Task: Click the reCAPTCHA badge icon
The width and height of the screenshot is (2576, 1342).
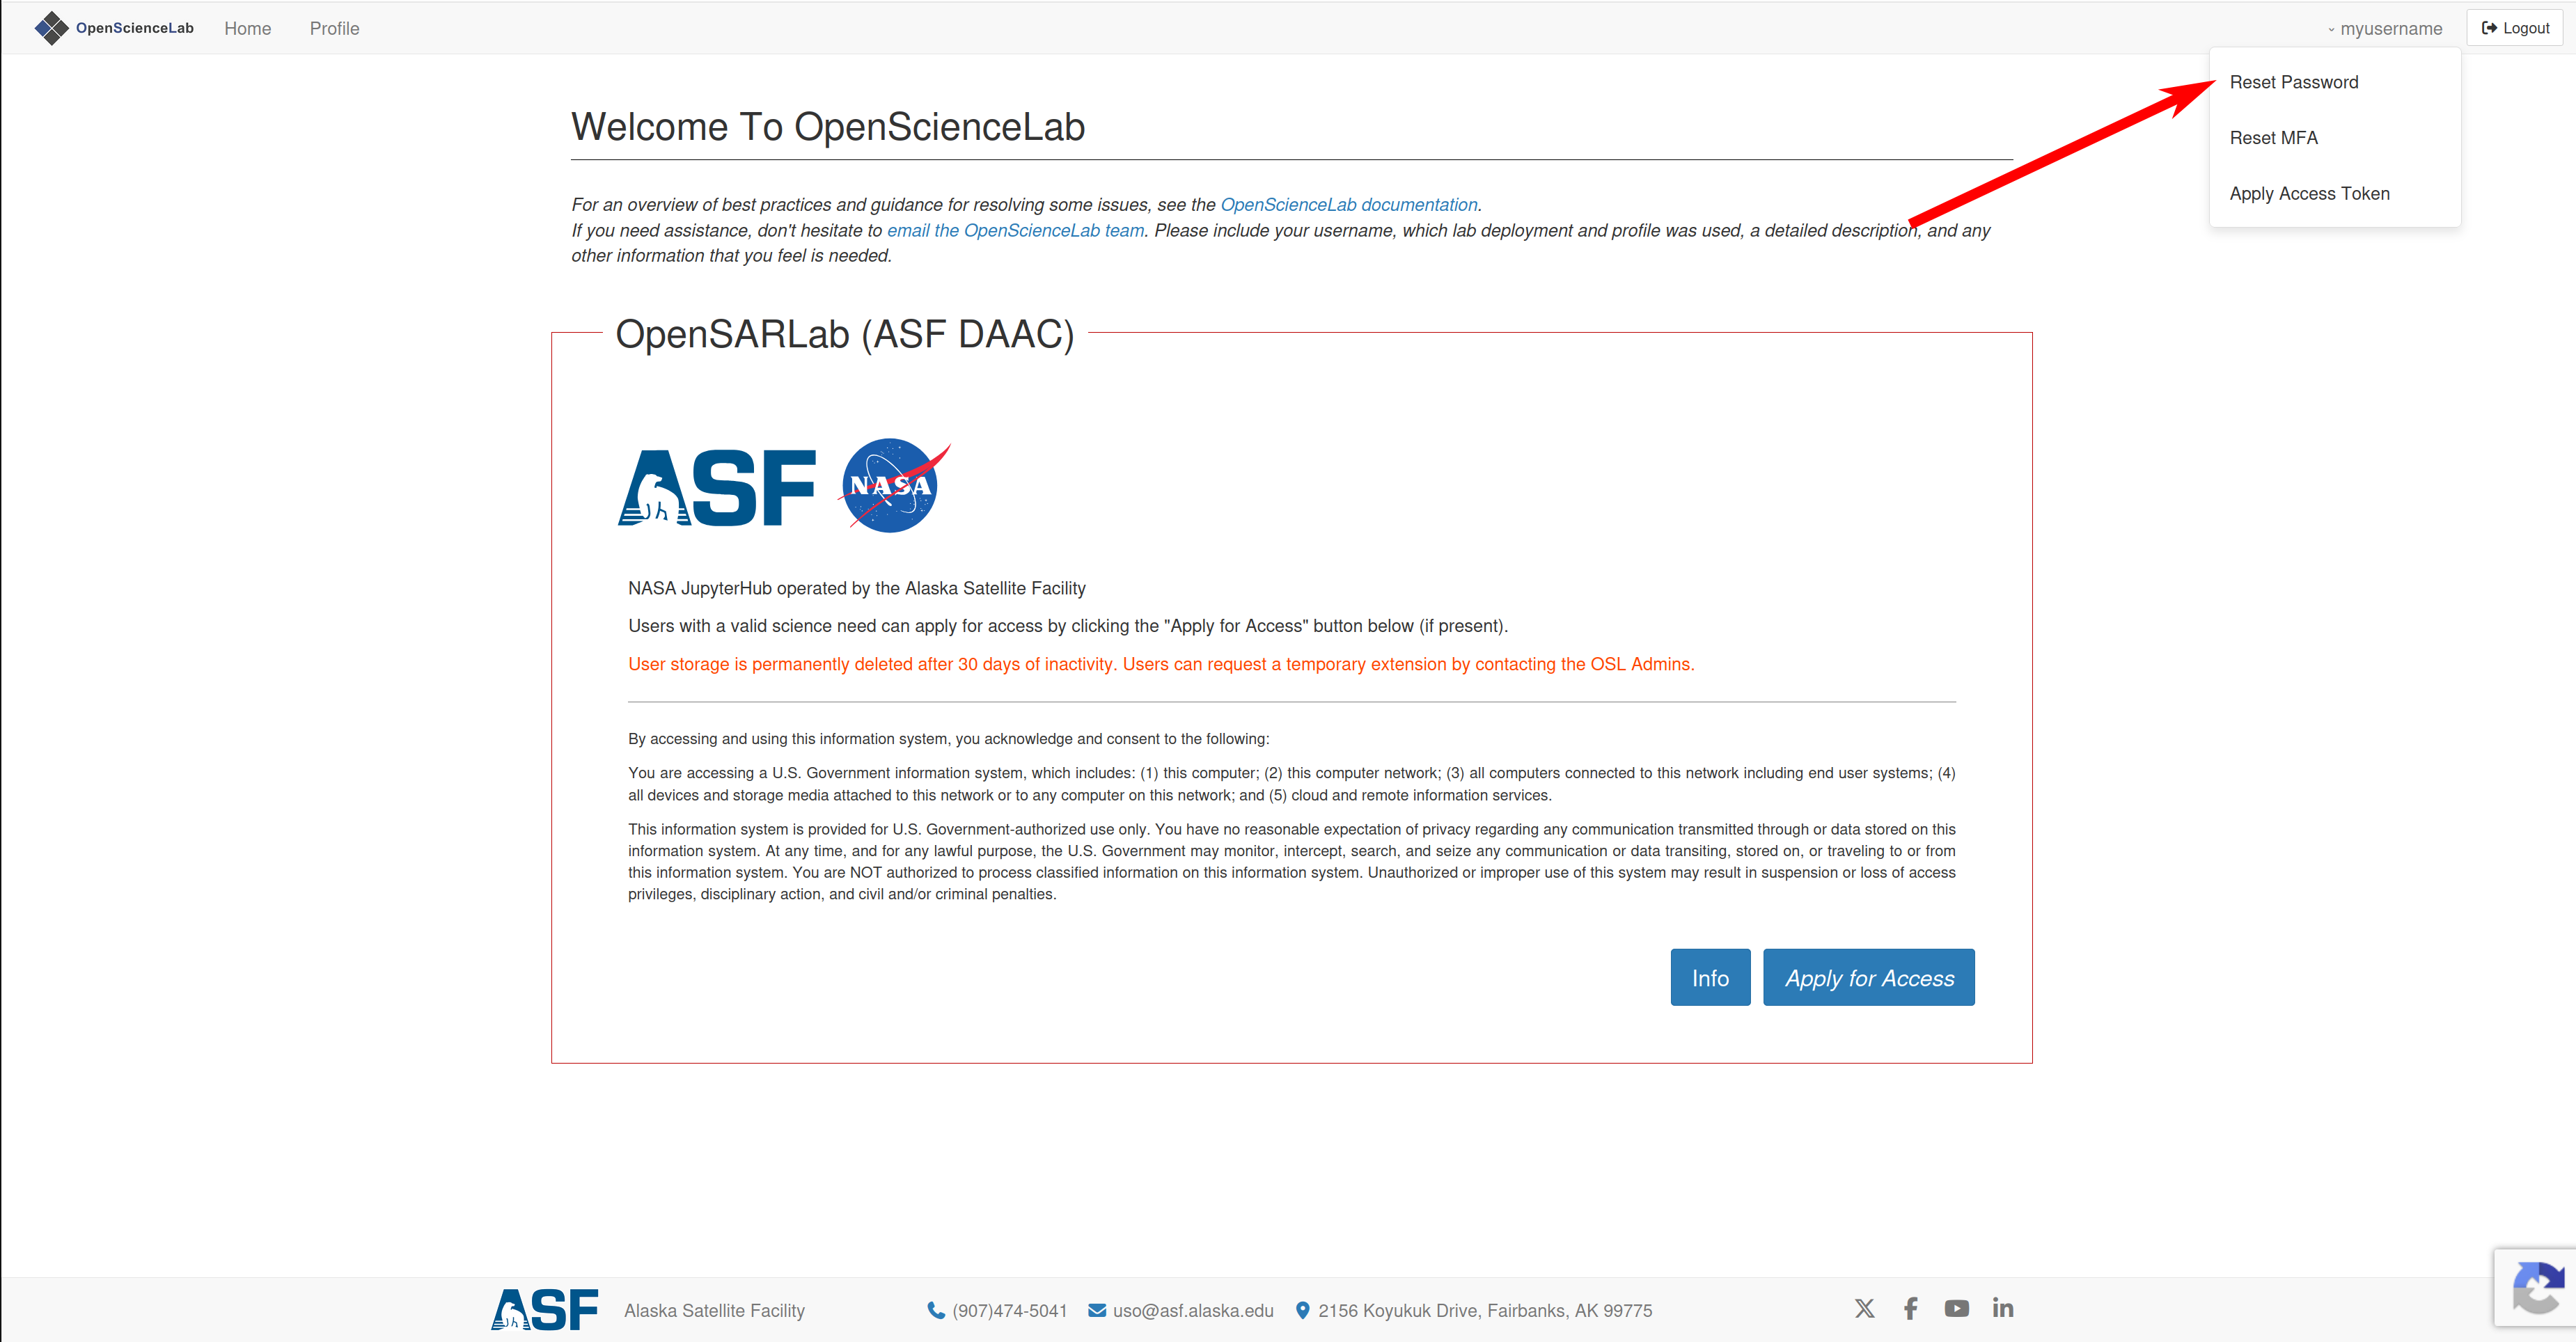Action: [x=2538, y=1288]
